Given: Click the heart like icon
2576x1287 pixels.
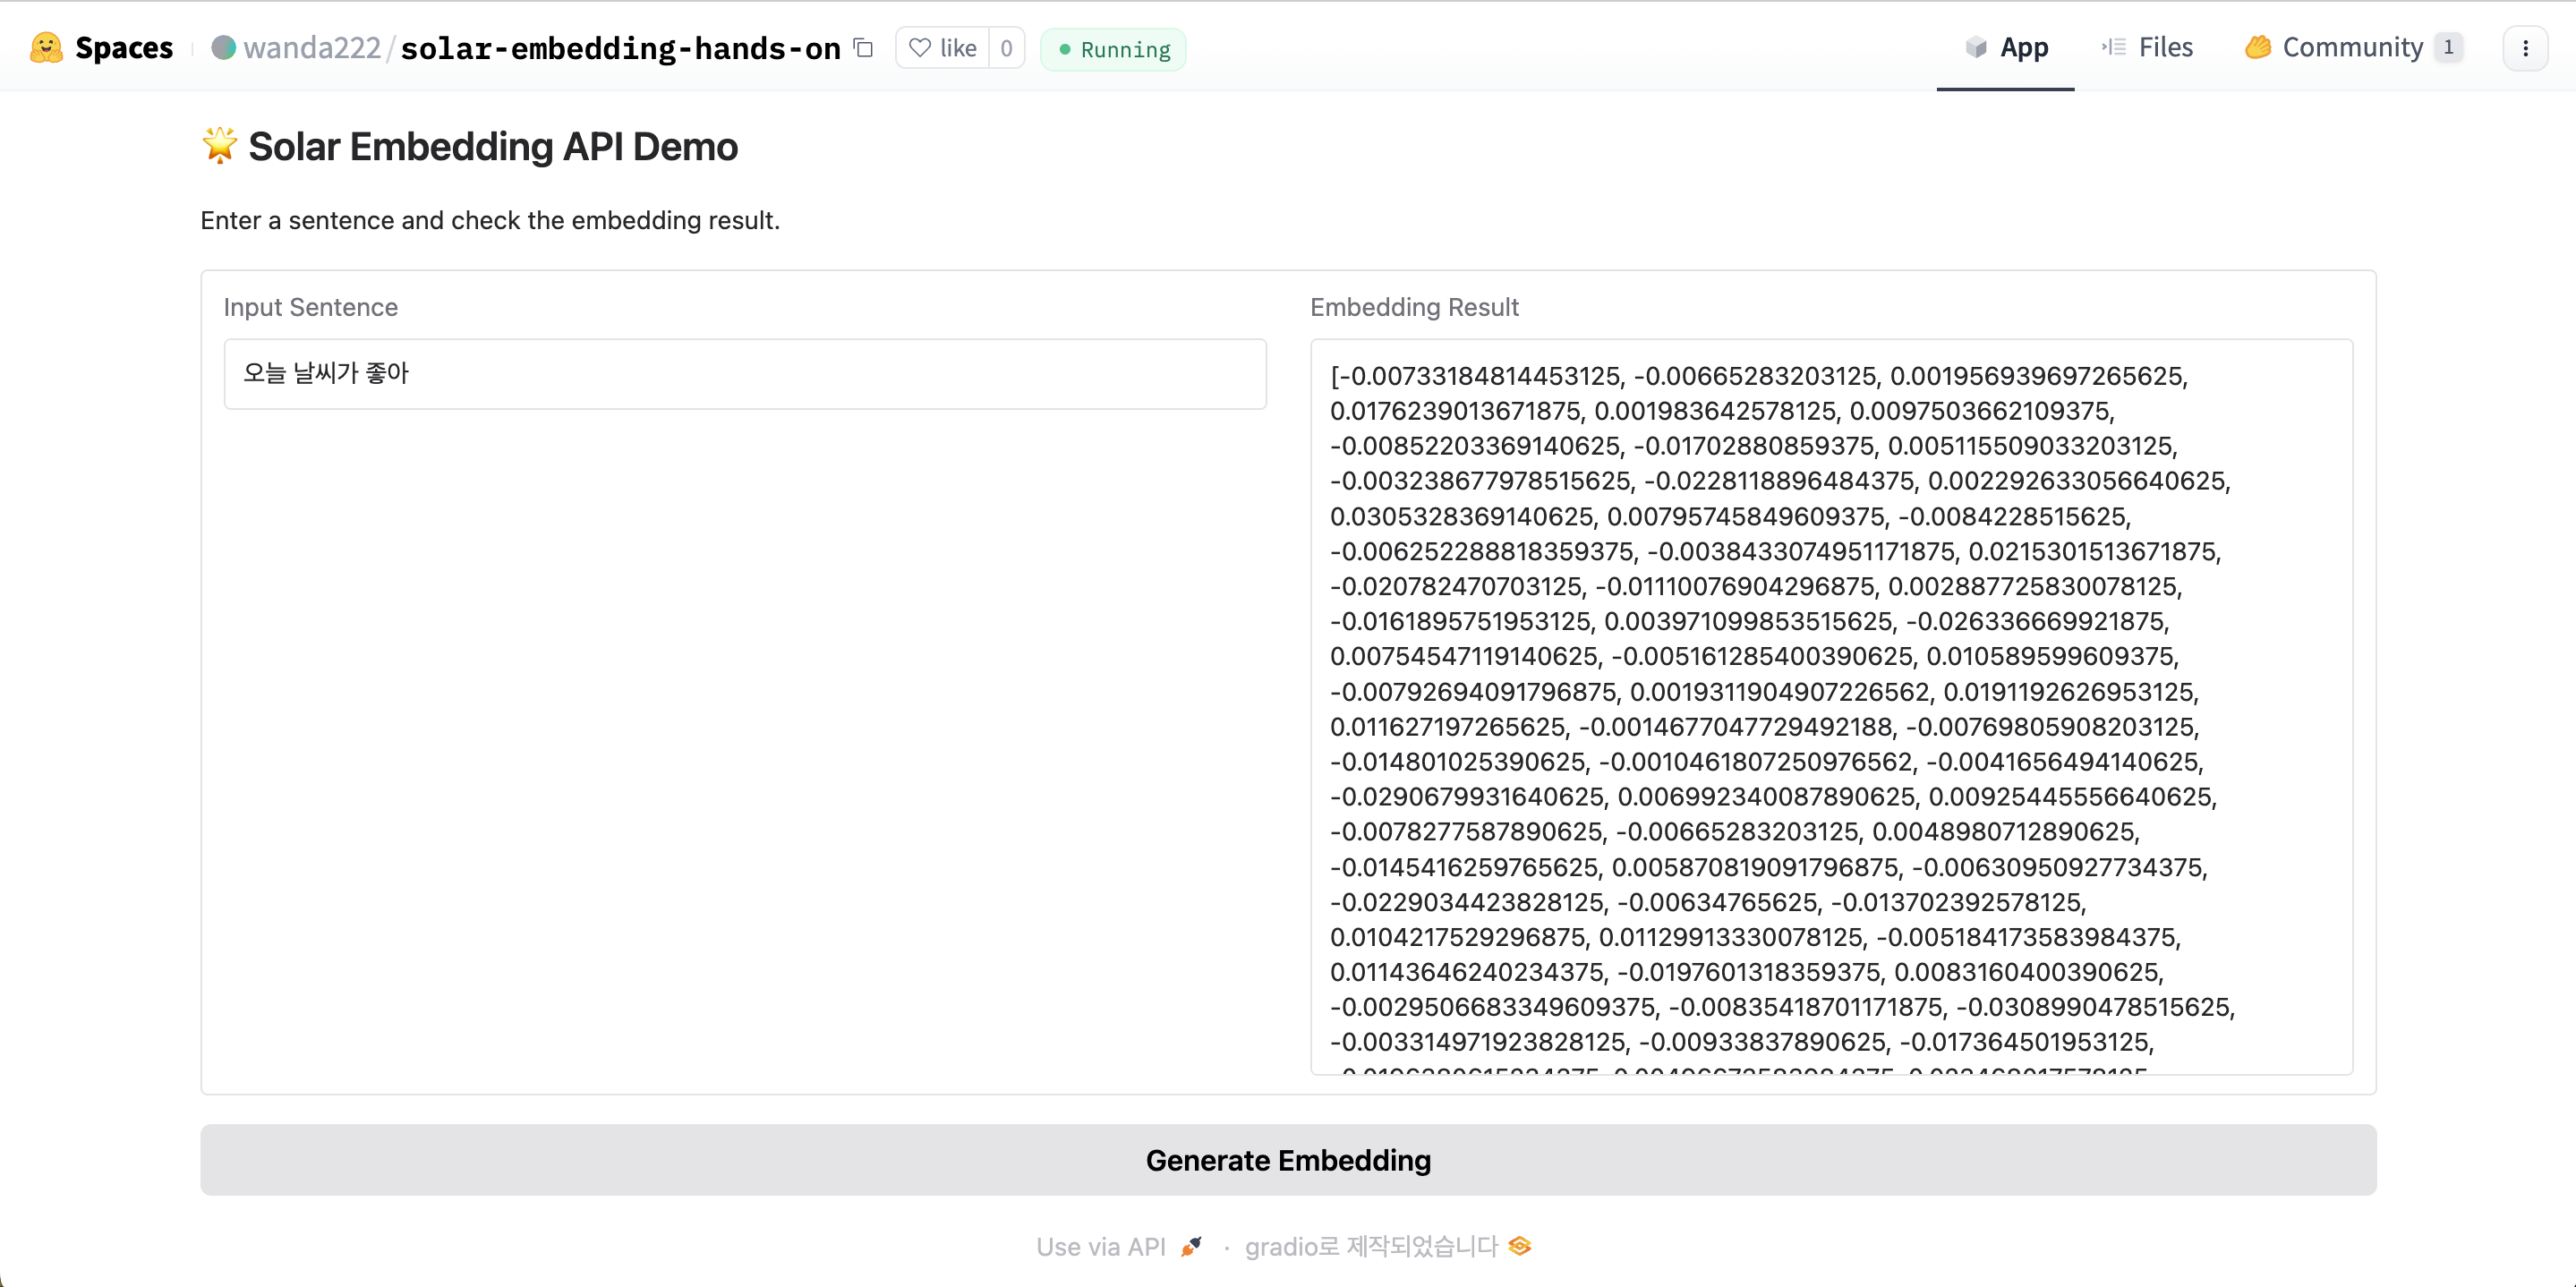Looking at the screenshot, I should 920,47.
